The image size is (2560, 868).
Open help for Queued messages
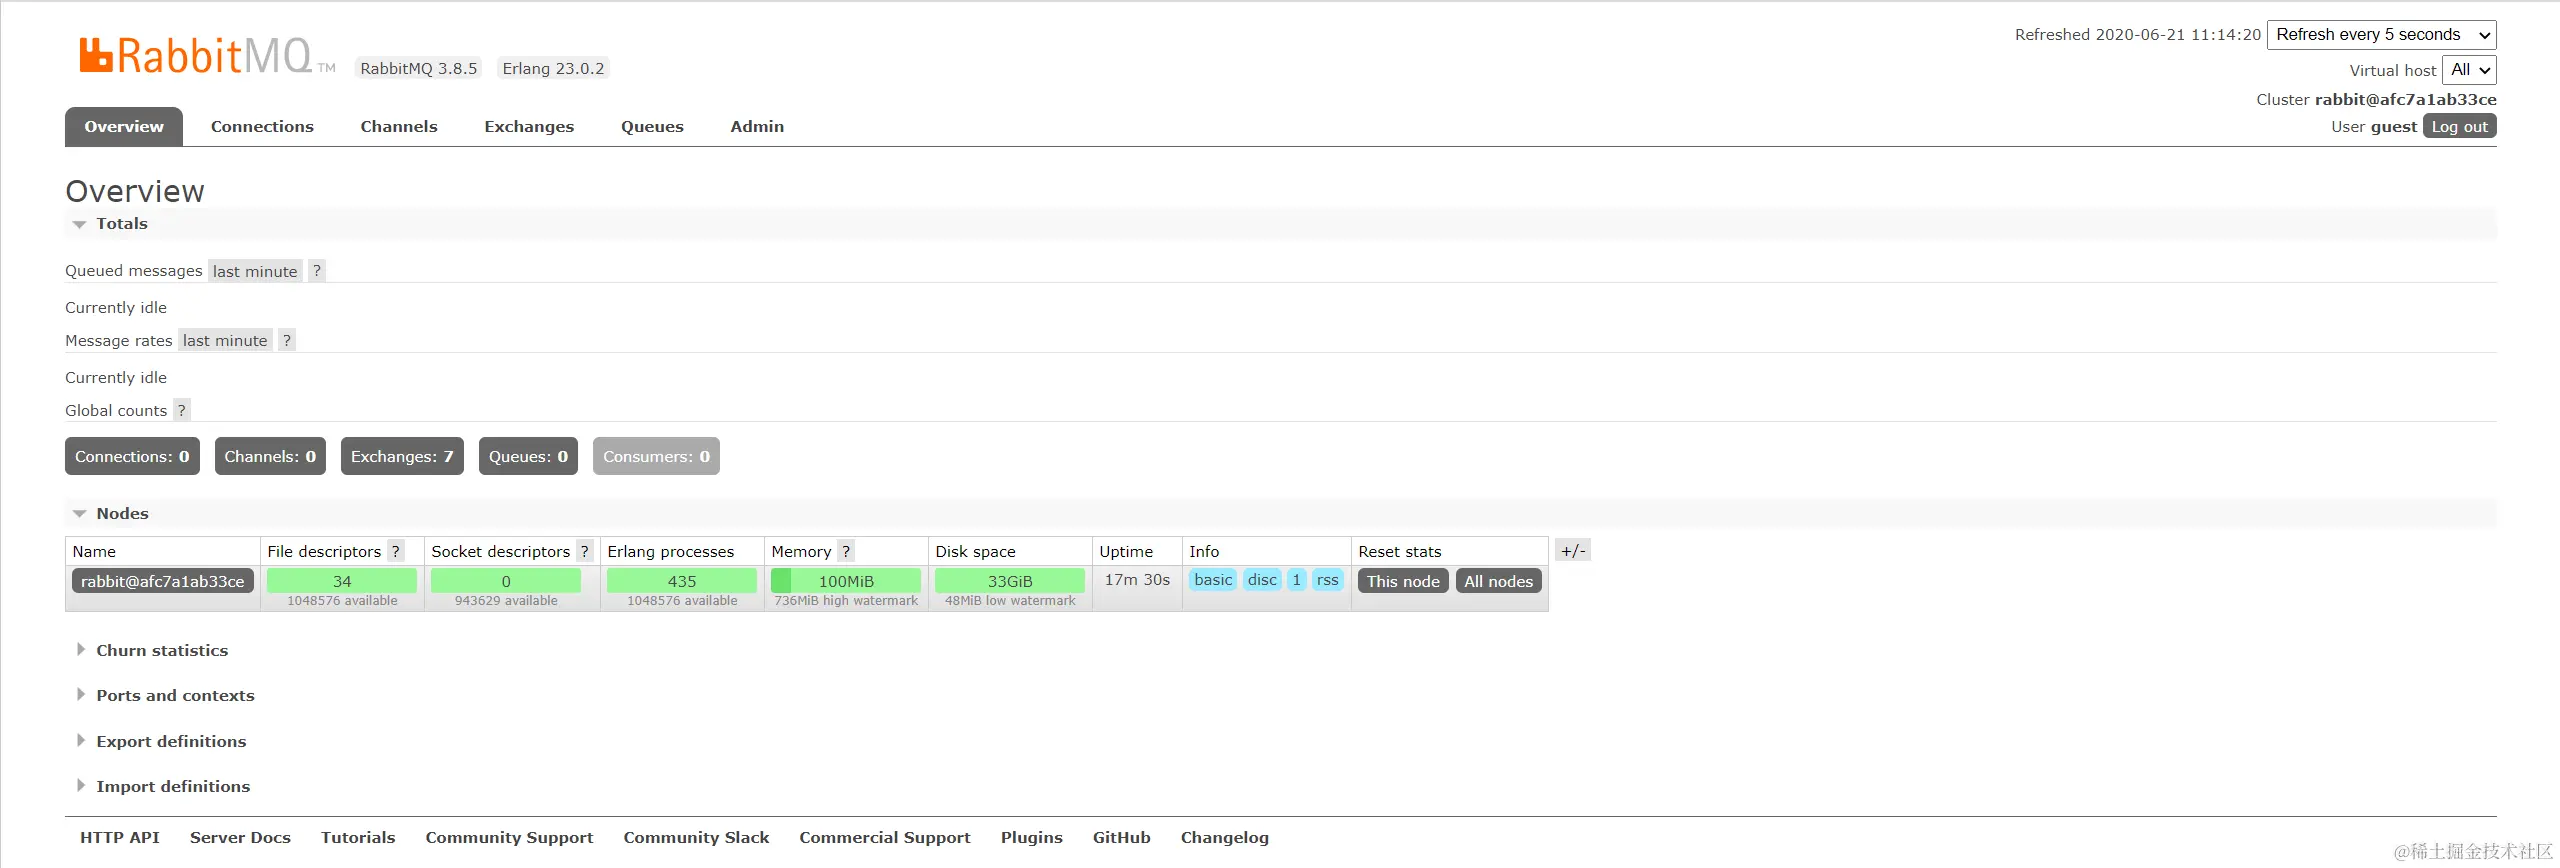(317, 271)
